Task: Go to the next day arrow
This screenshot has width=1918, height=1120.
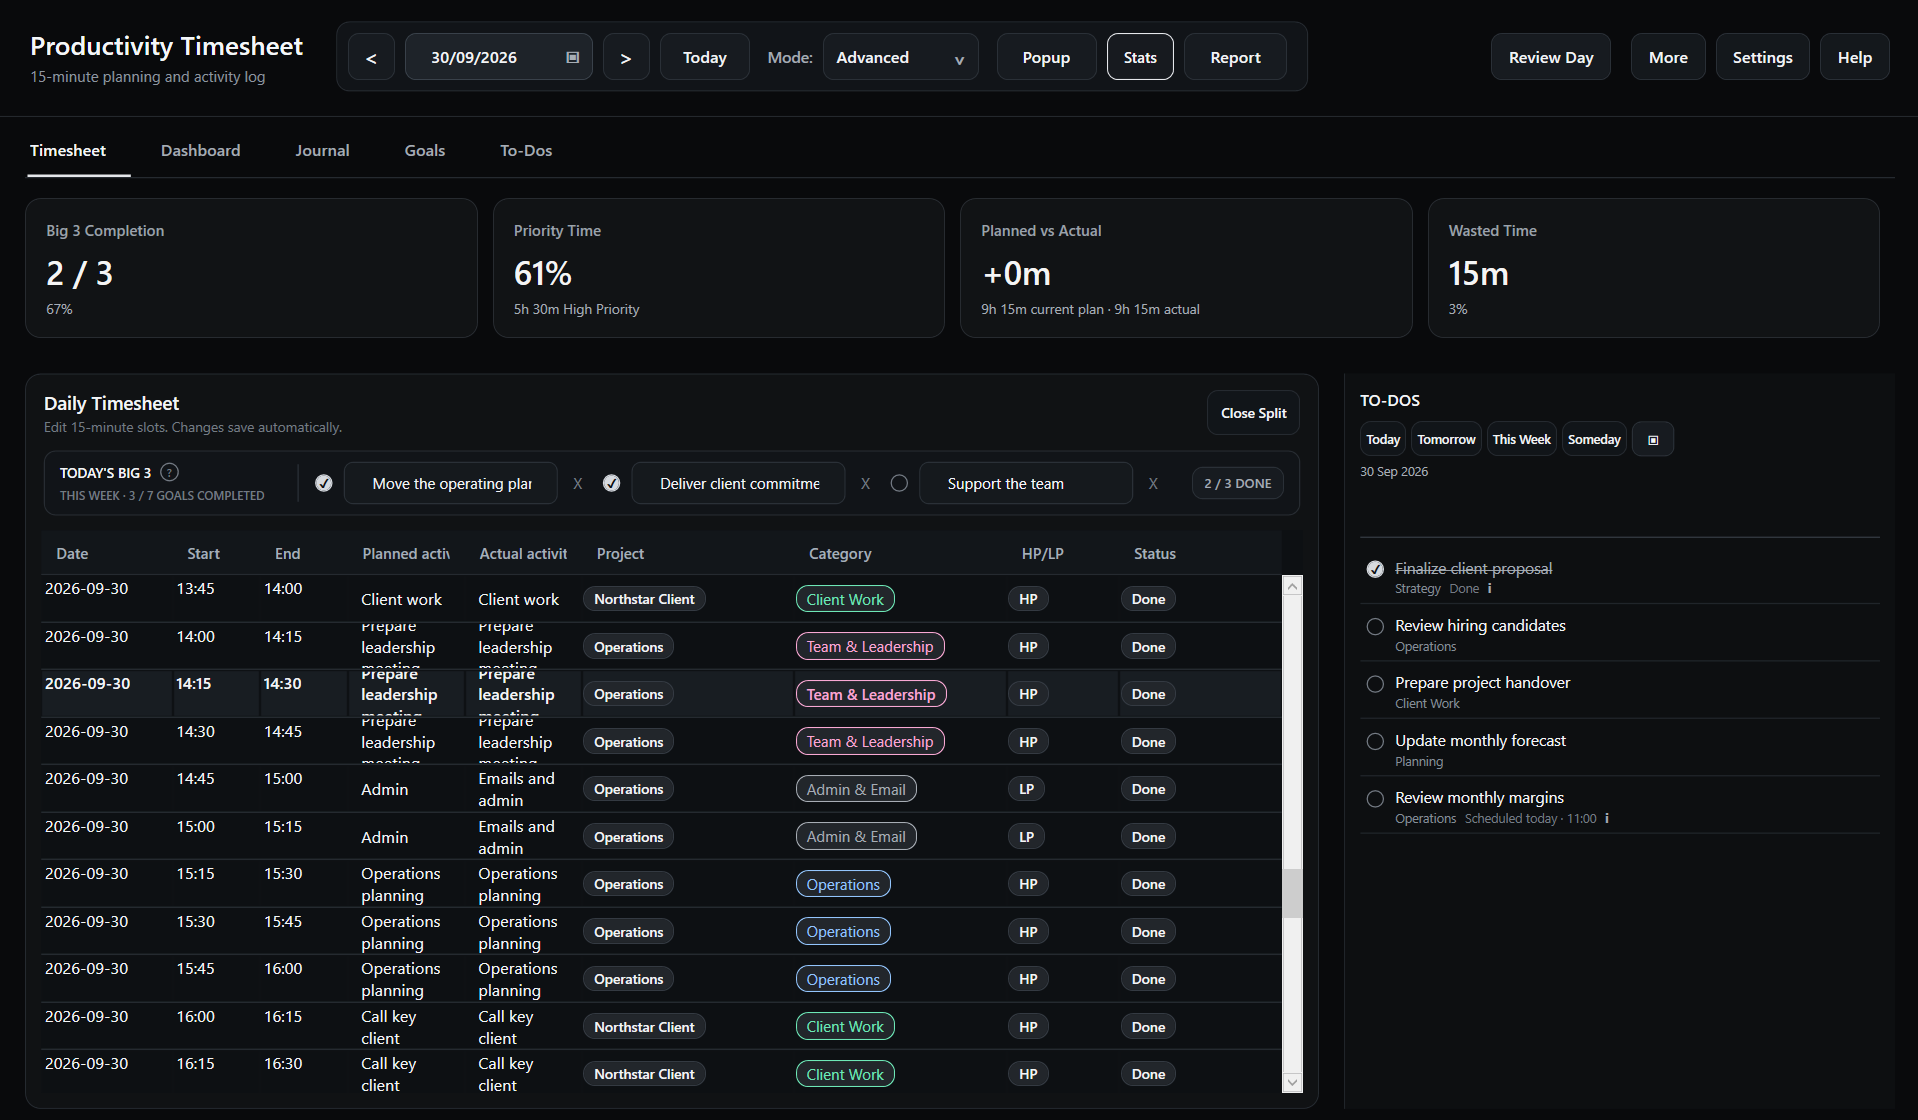Action: (626, 58)
